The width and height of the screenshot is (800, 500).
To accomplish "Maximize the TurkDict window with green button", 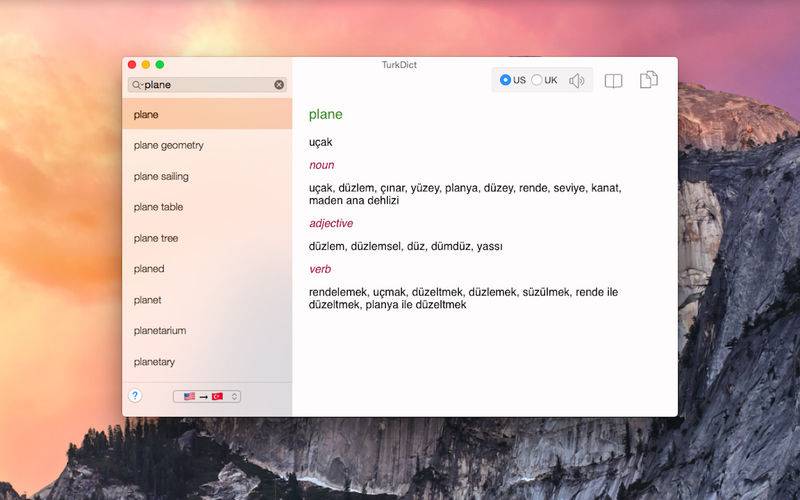I will (x=160, y=64).
